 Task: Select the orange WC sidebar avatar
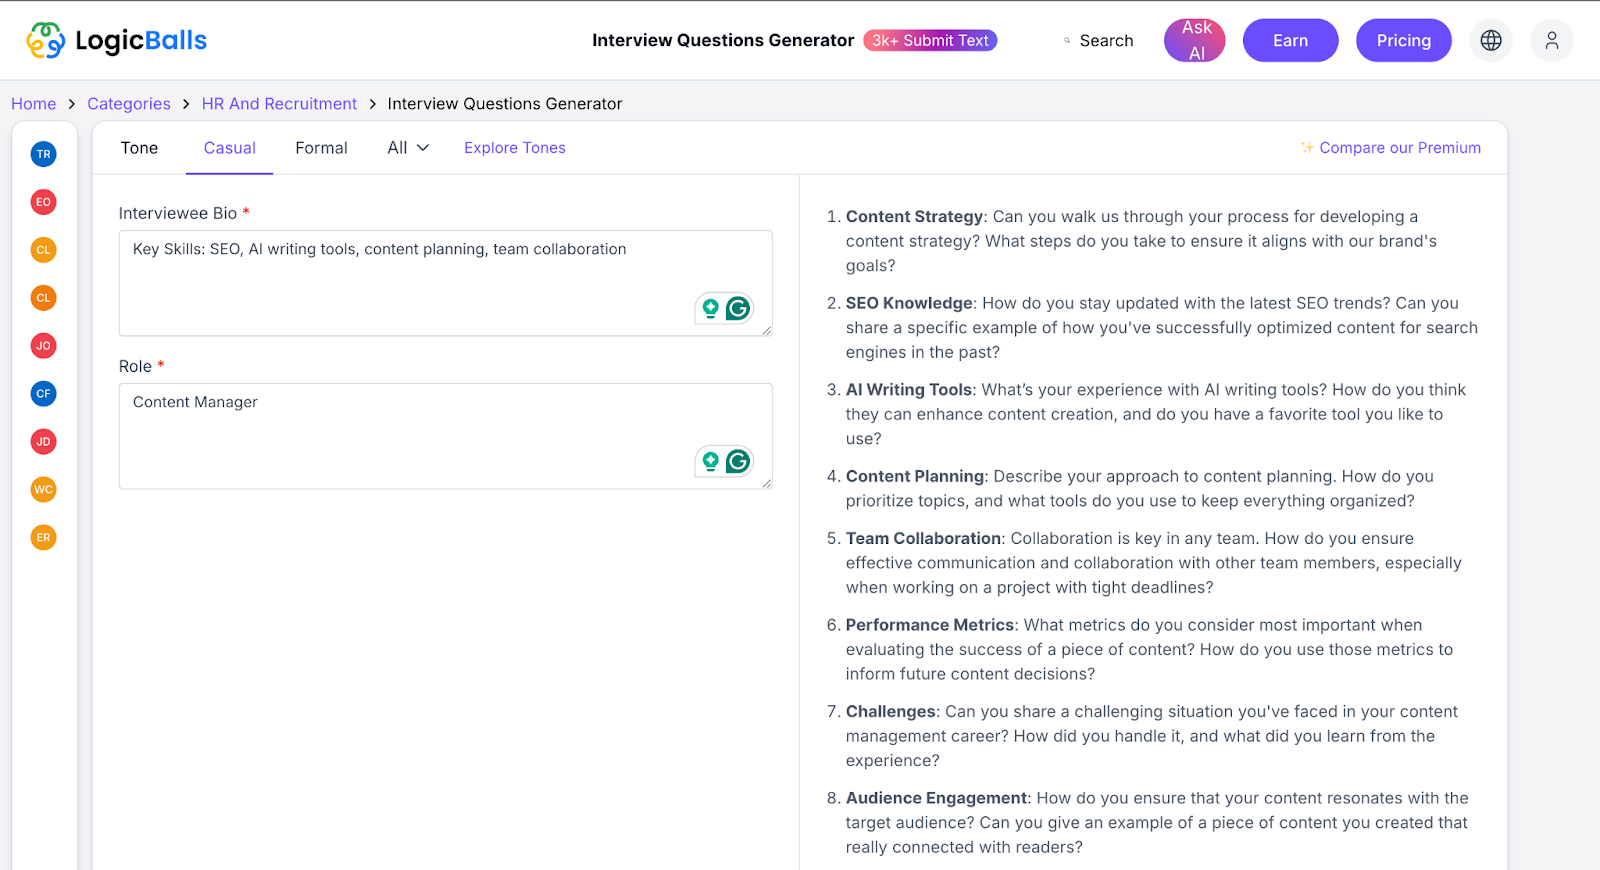43,490
